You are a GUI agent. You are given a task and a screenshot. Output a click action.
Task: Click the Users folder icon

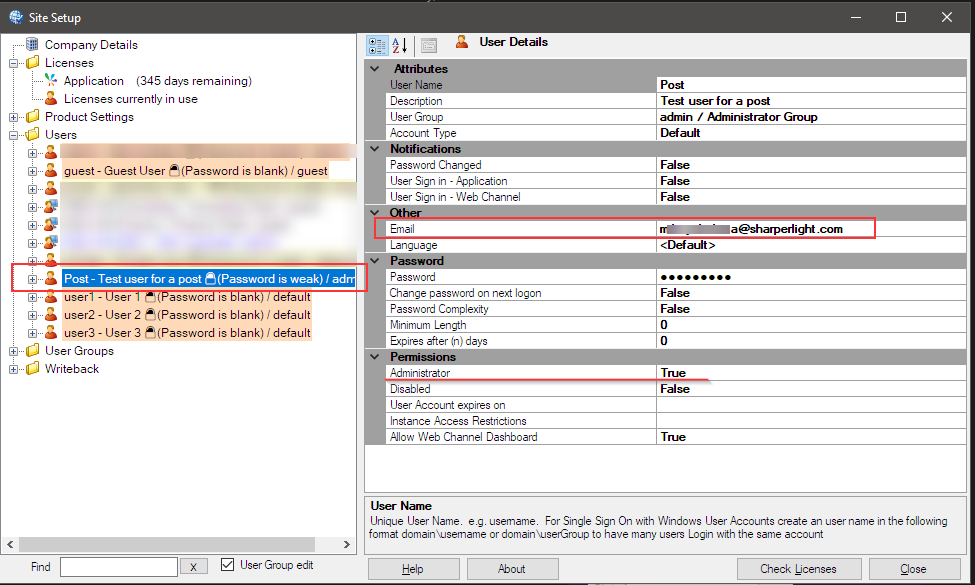(33, 134)
